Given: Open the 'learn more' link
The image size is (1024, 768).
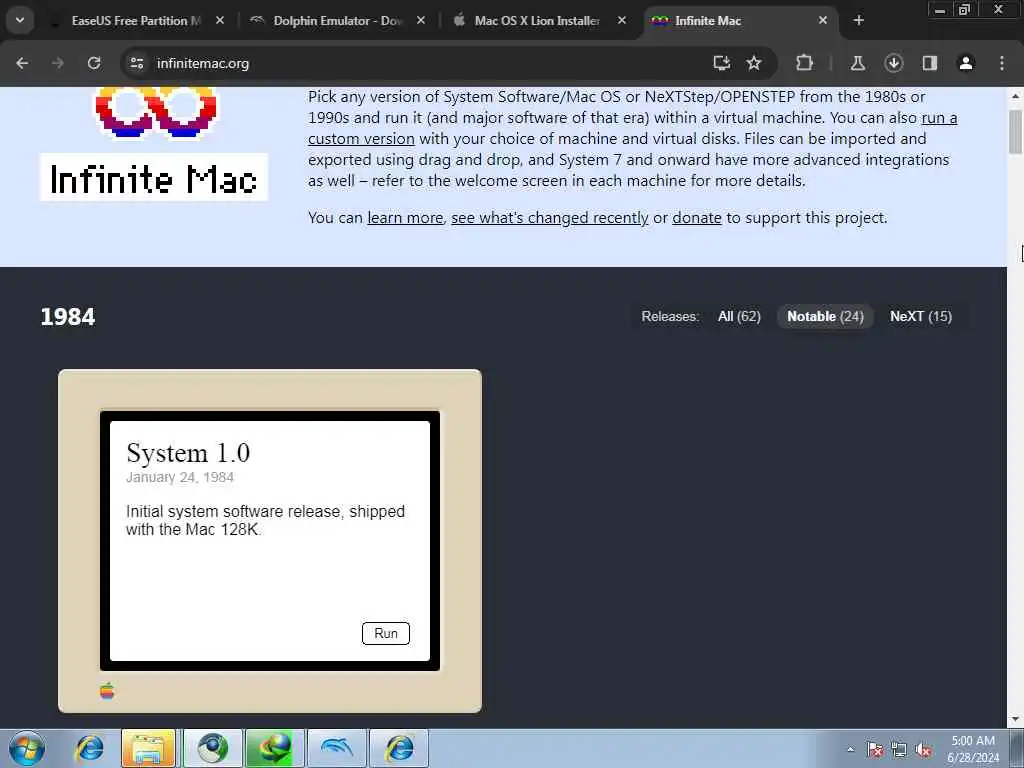Looking at the screenshot, I should point(405,217).
